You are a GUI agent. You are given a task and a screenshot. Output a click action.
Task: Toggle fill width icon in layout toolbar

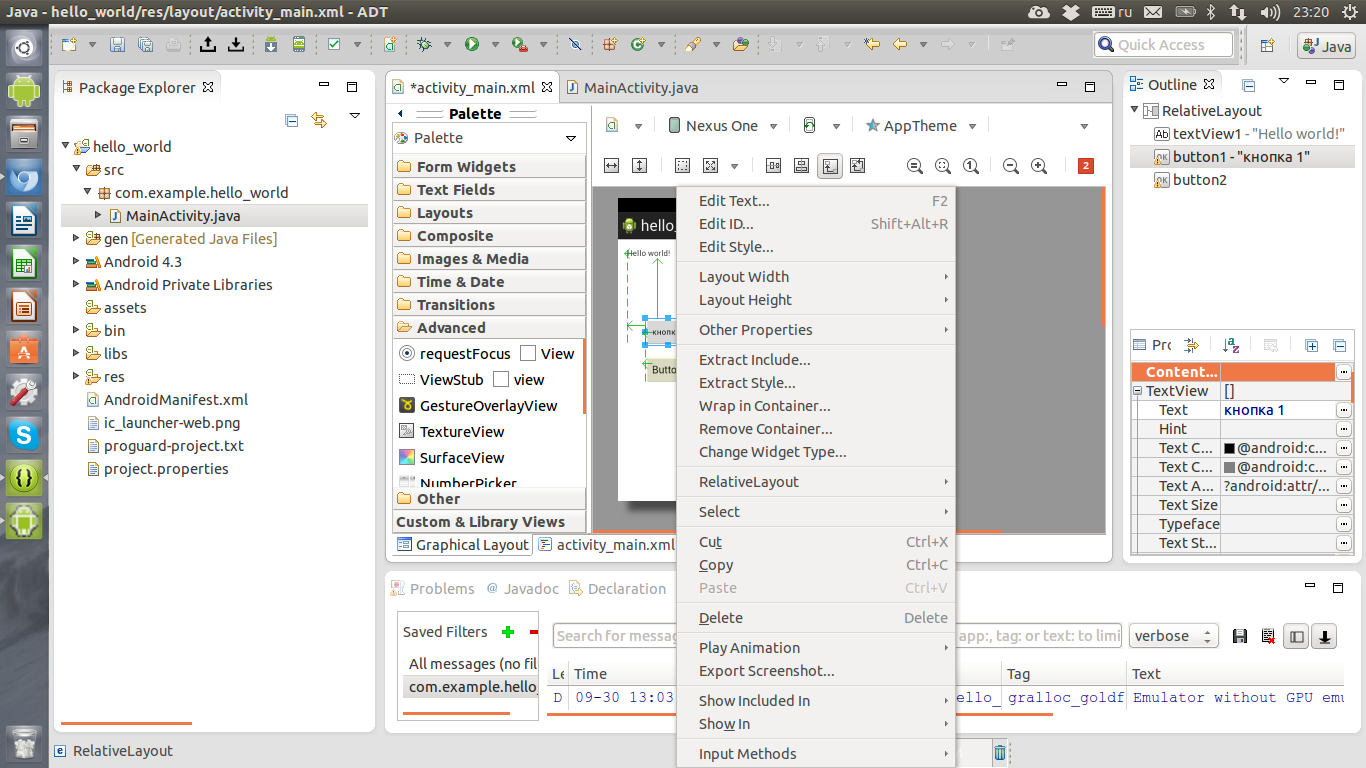pos(612,166)
